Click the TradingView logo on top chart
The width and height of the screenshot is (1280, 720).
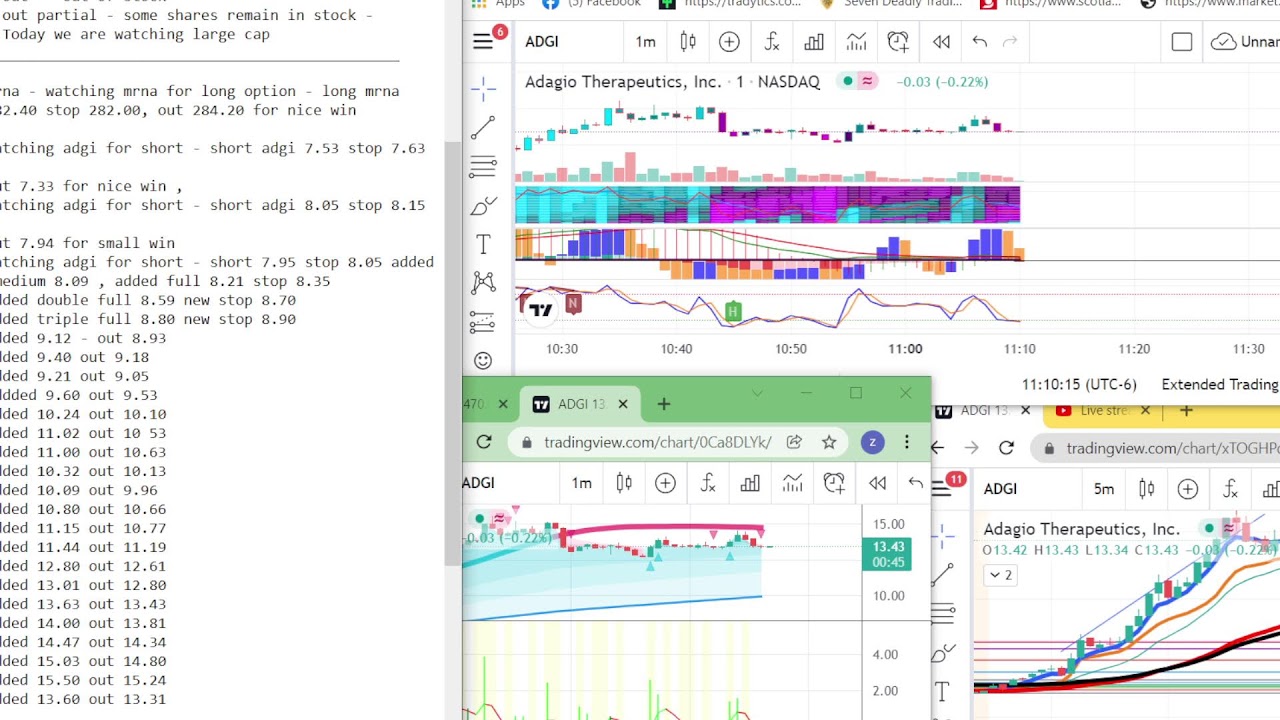[541, 310]
